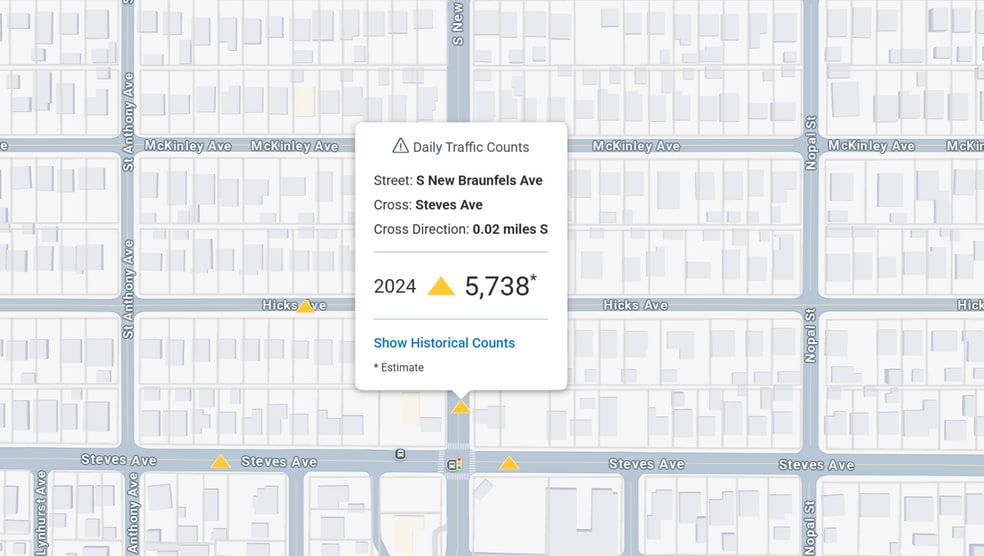The width and height of the screenshot is (984, 556).
Task: Click the Steves Ave traffic marker right of the intersection
Action: point(509,463)
